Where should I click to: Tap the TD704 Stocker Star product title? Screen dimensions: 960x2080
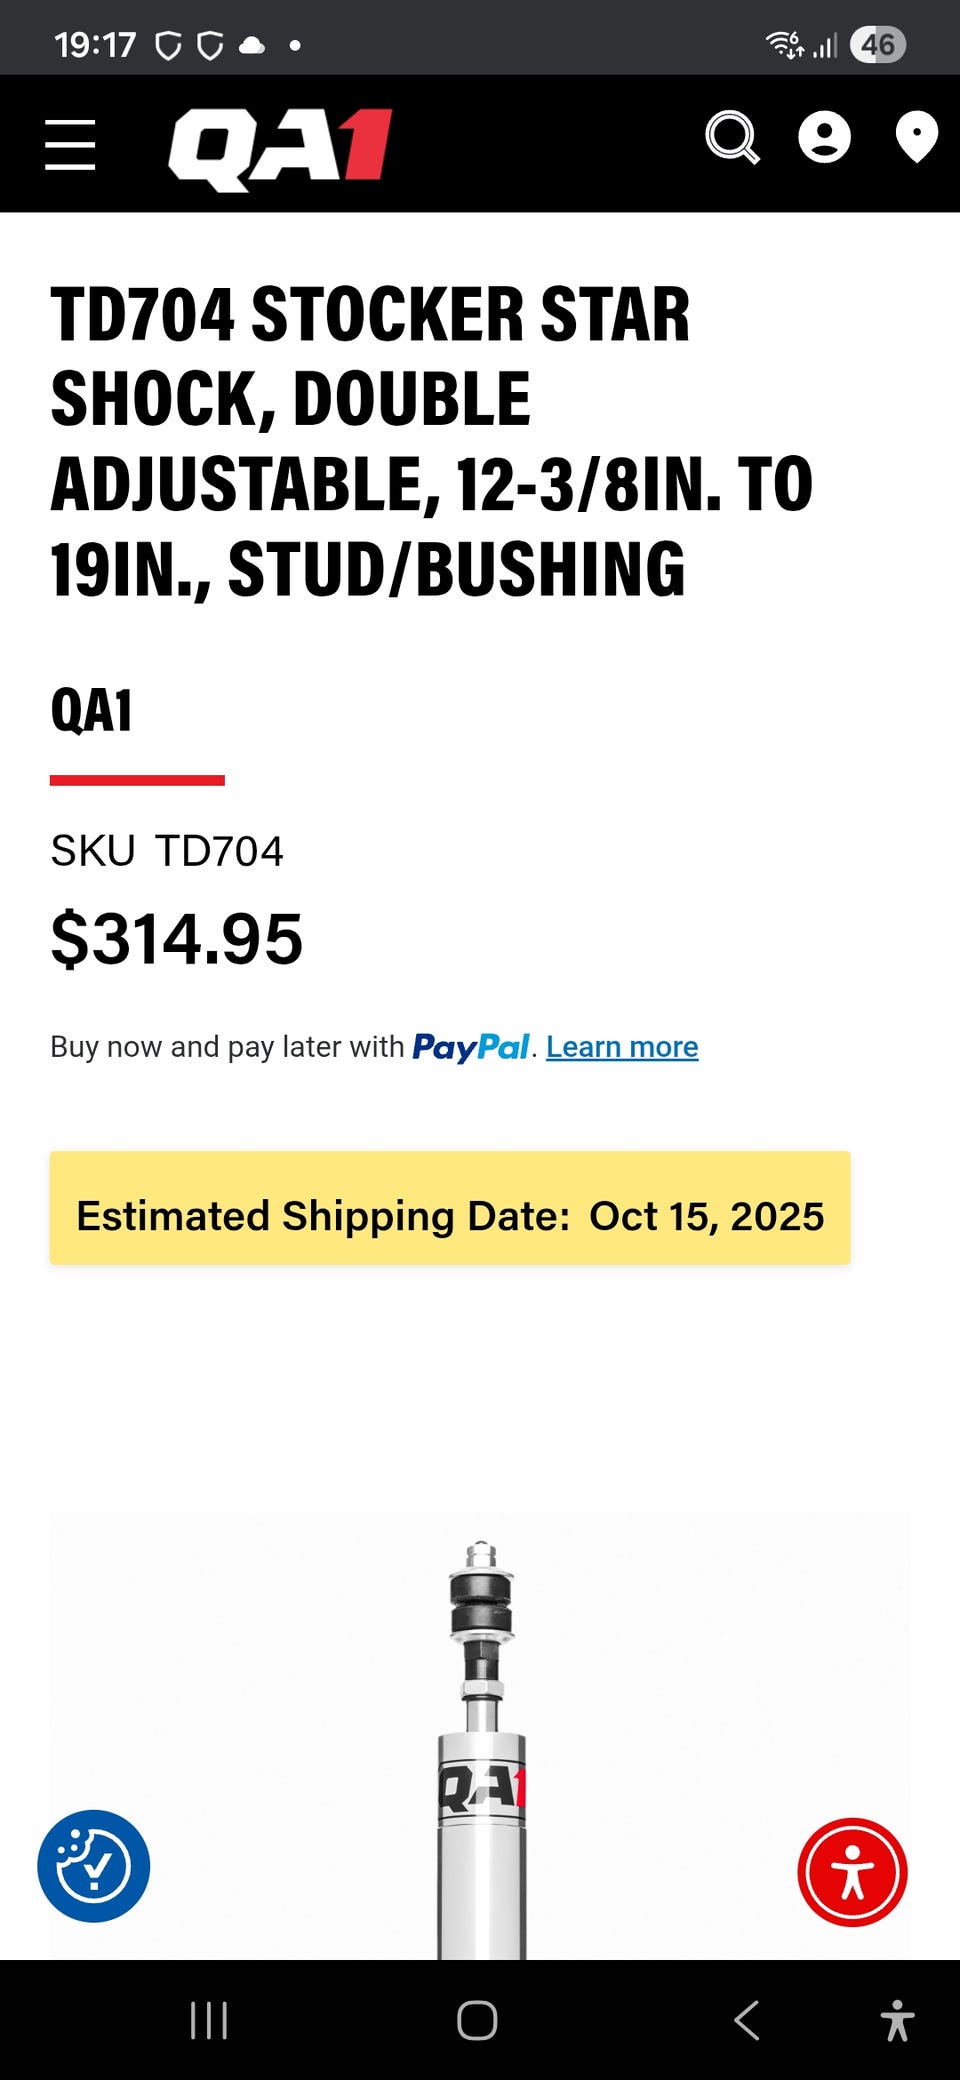[x=430, y=440]
